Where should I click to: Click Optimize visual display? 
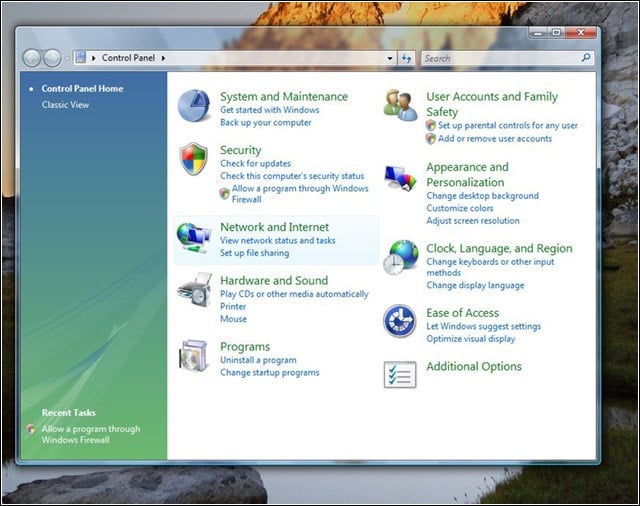point(471,339)
